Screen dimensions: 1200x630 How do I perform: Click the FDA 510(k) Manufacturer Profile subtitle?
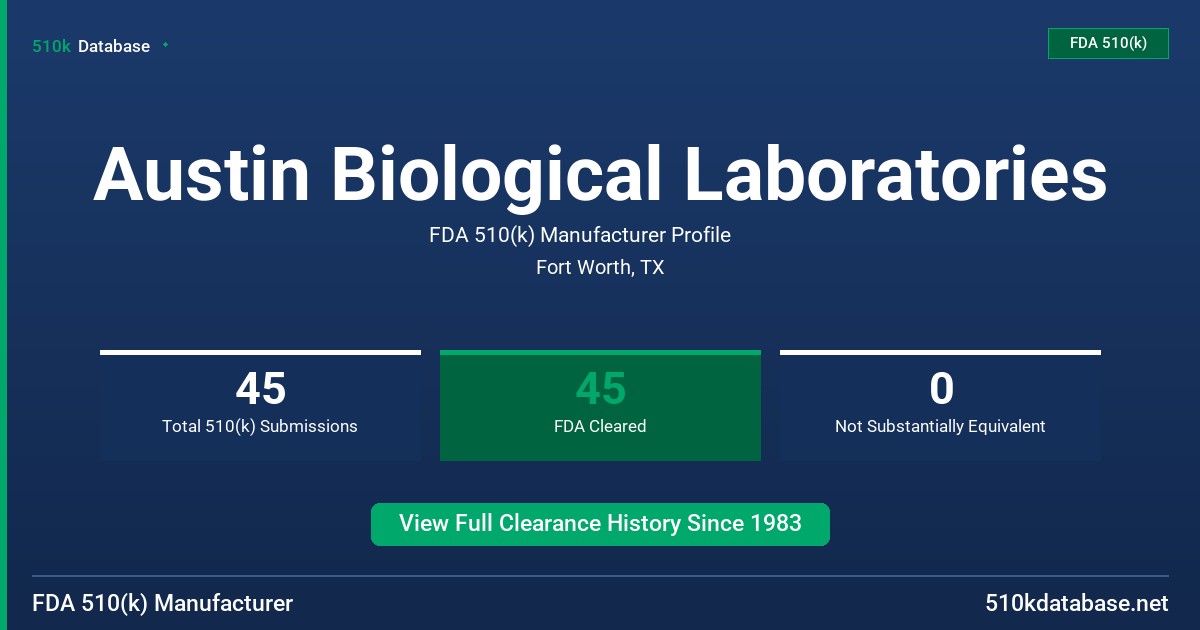point(580,235)
